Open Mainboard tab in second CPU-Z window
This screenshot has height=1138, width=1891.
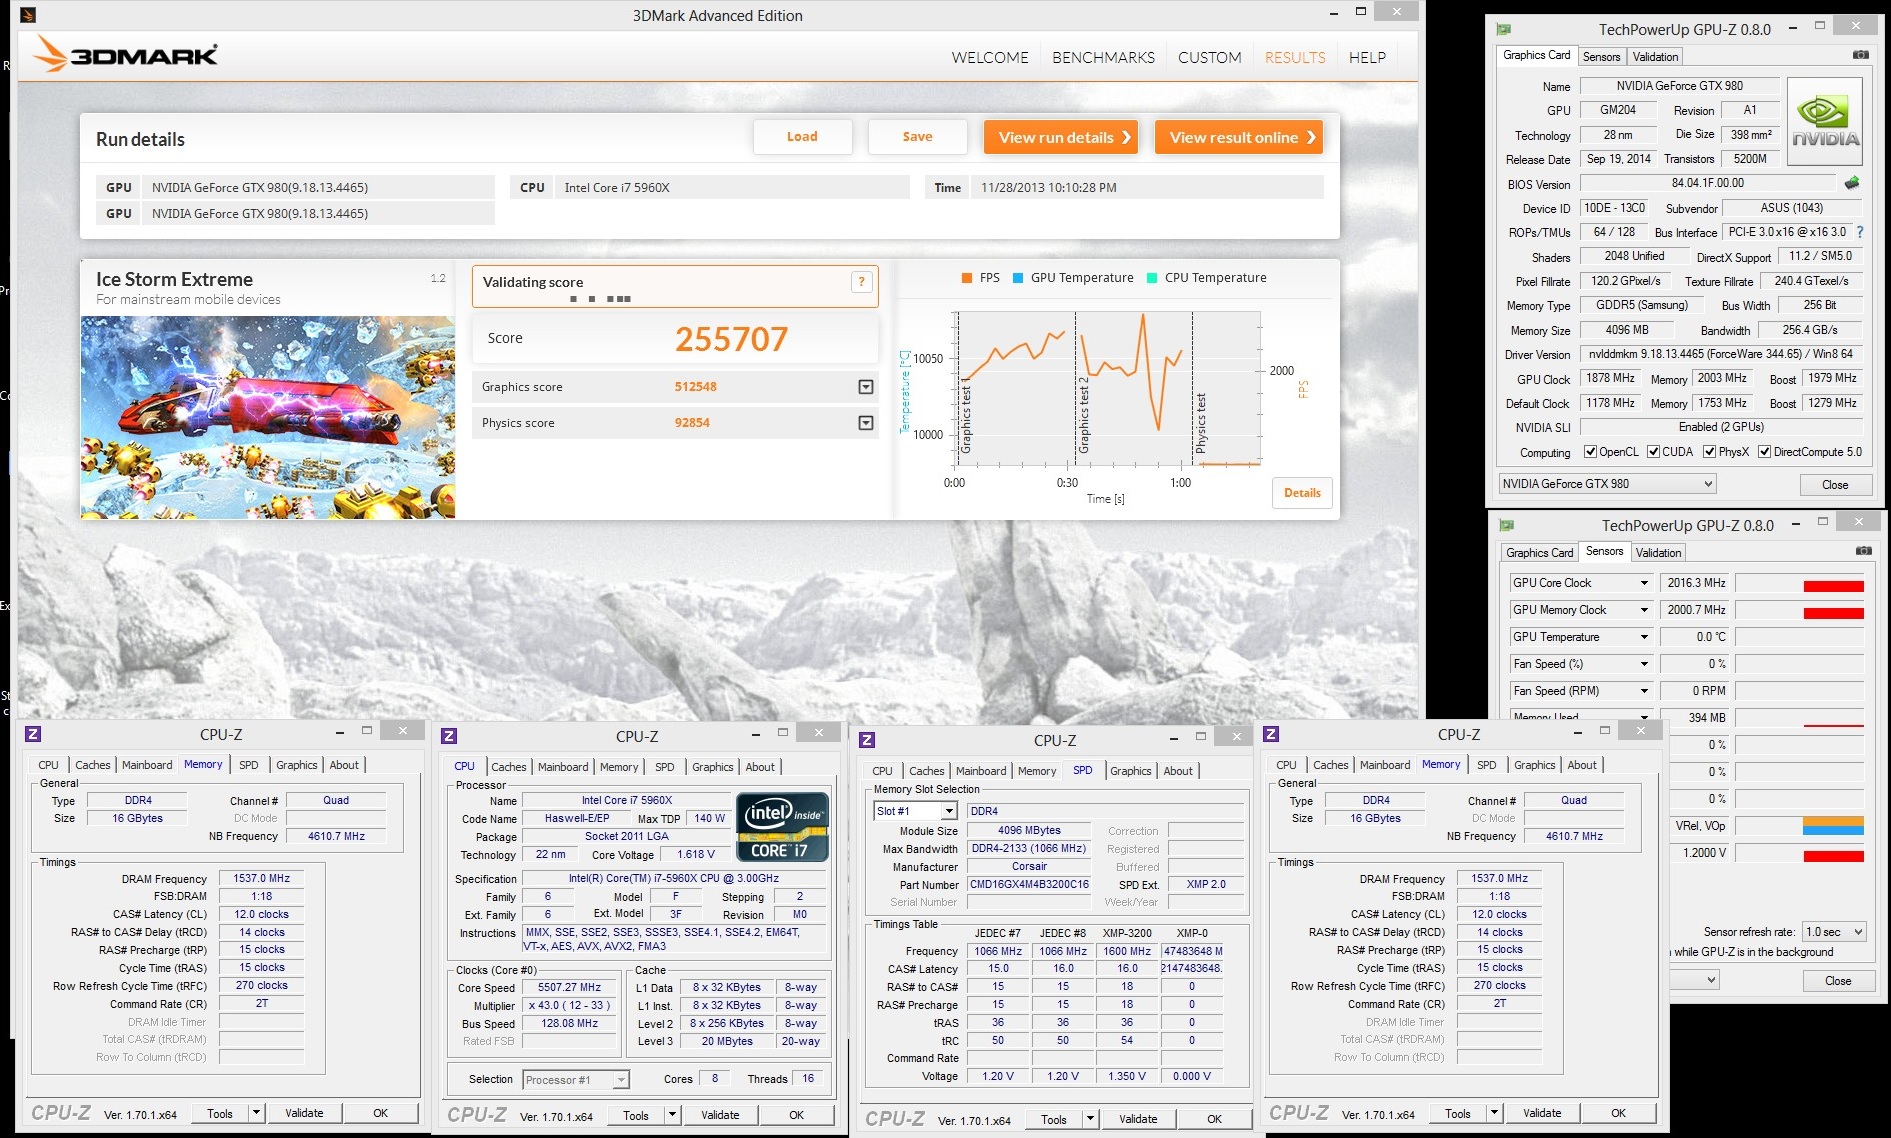(563, 767)
